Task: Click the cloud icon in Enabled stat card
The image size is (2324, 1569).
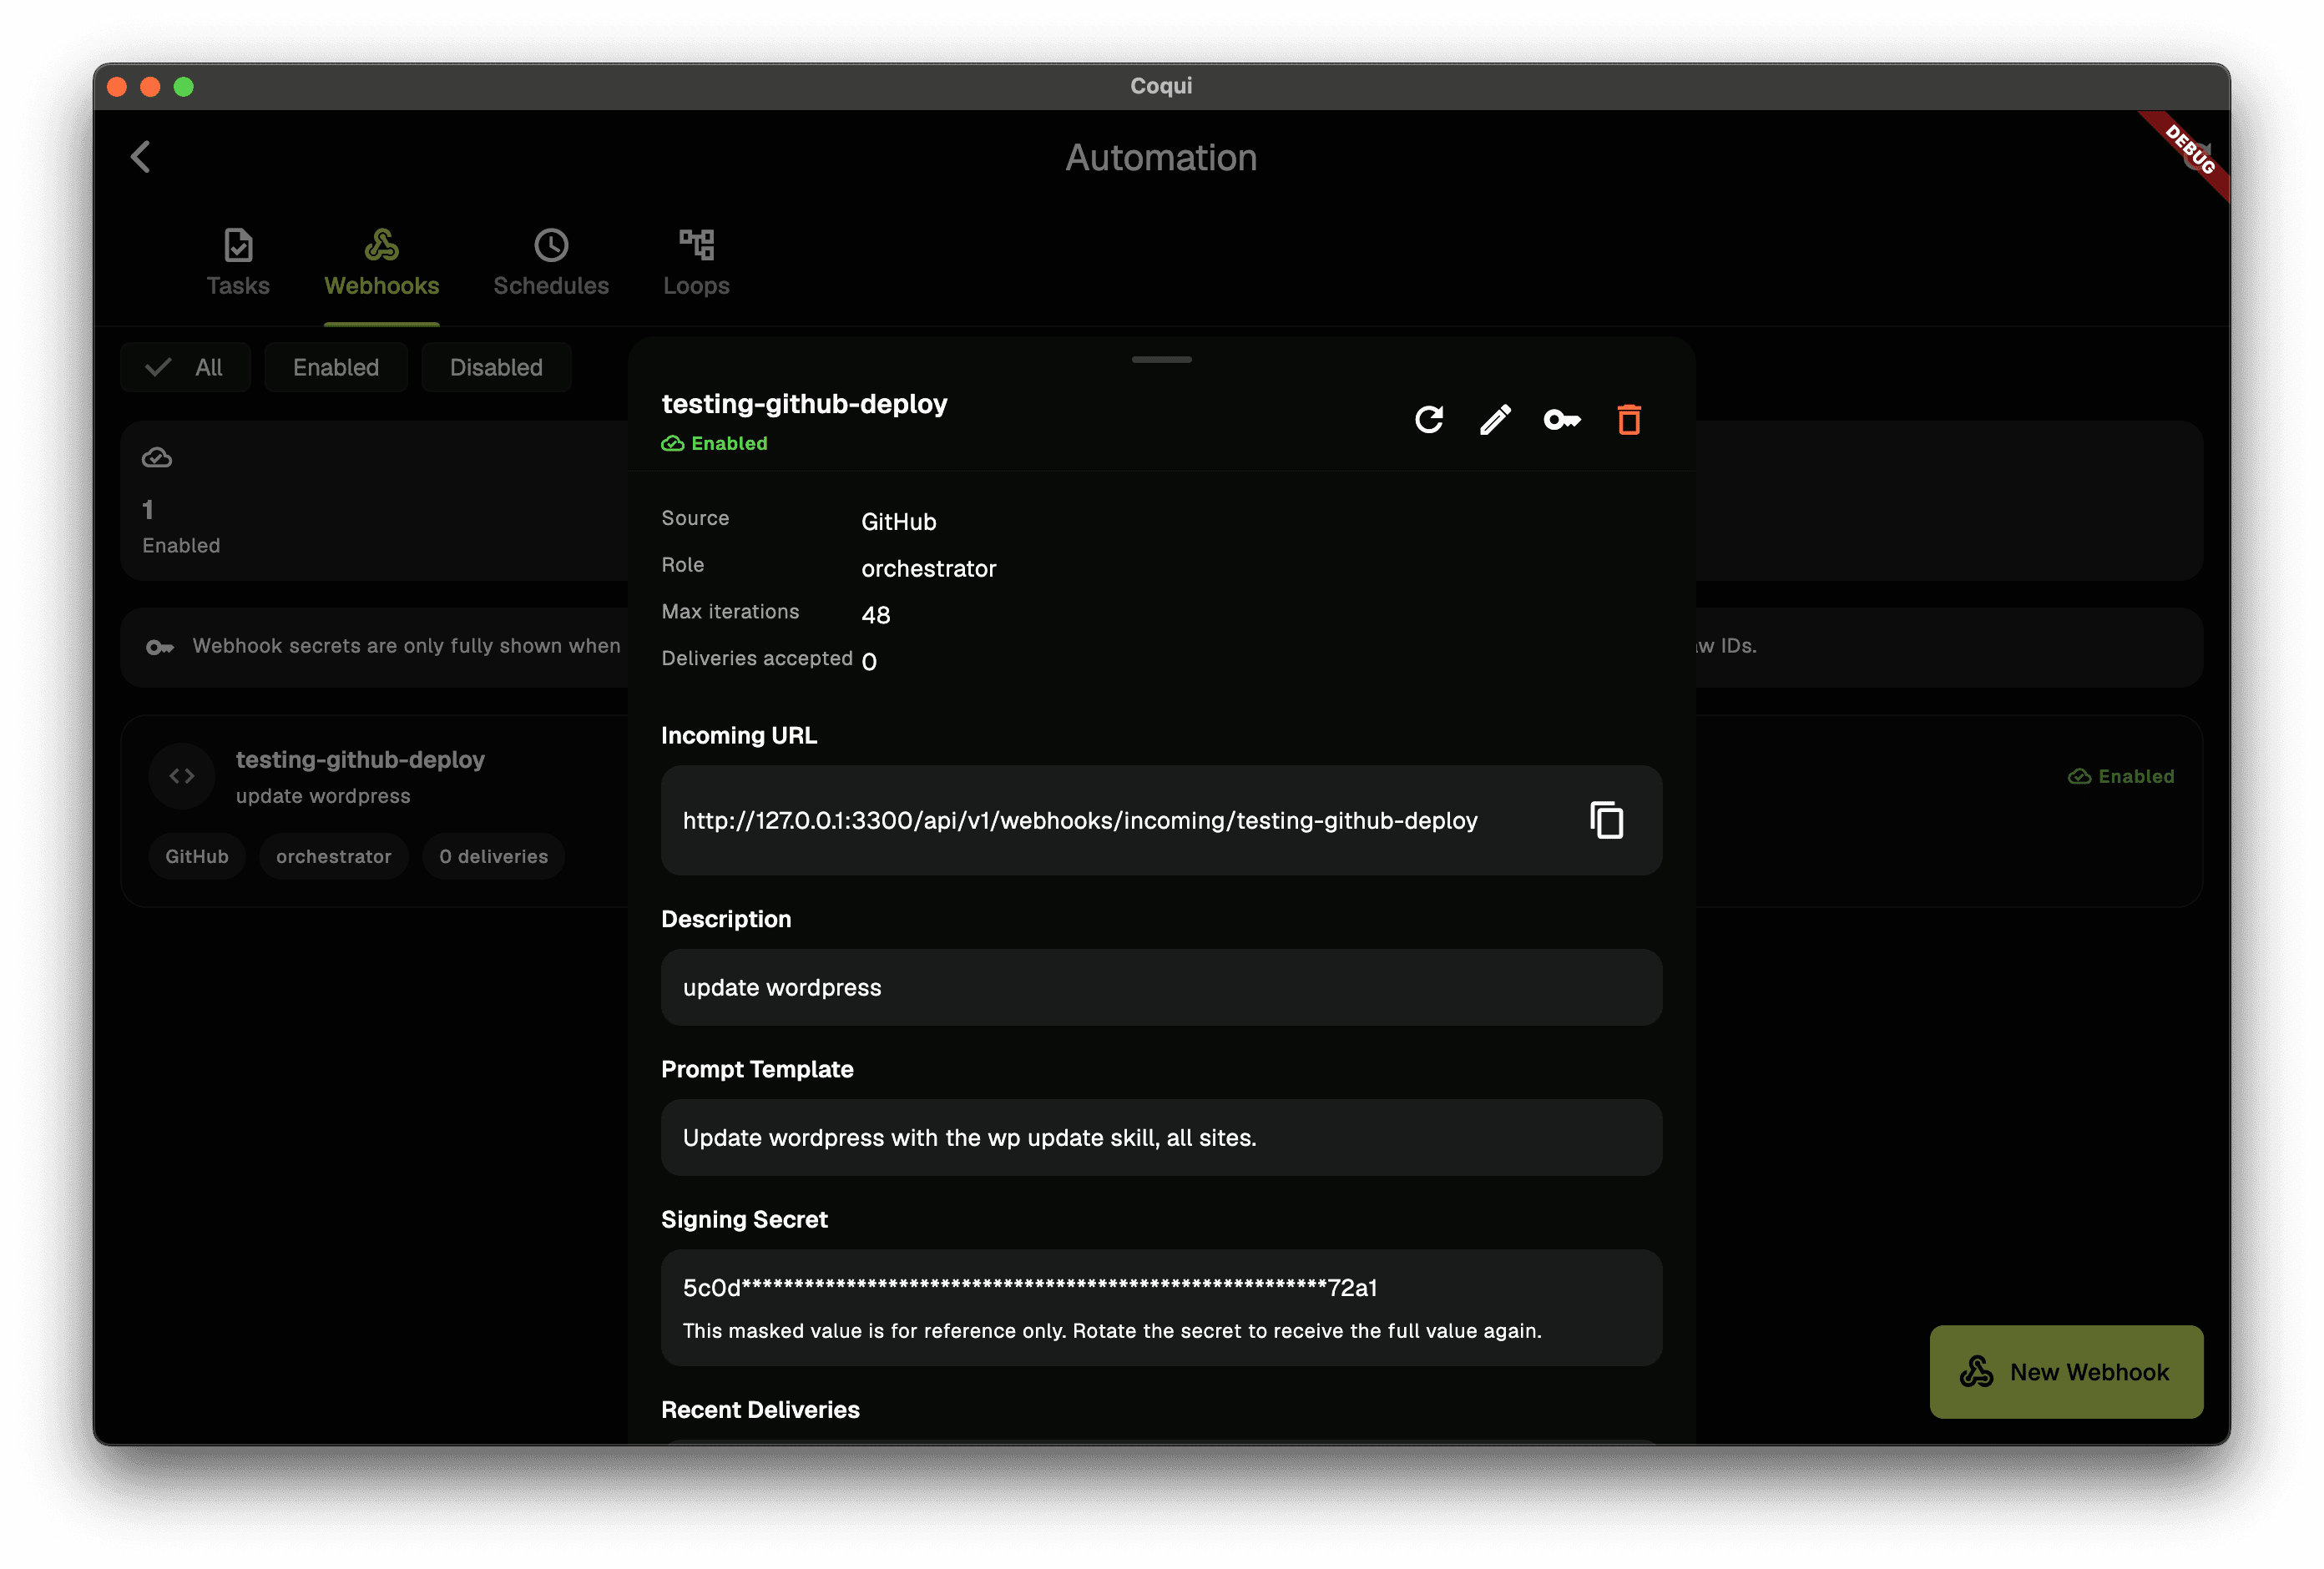Action: 157,458
